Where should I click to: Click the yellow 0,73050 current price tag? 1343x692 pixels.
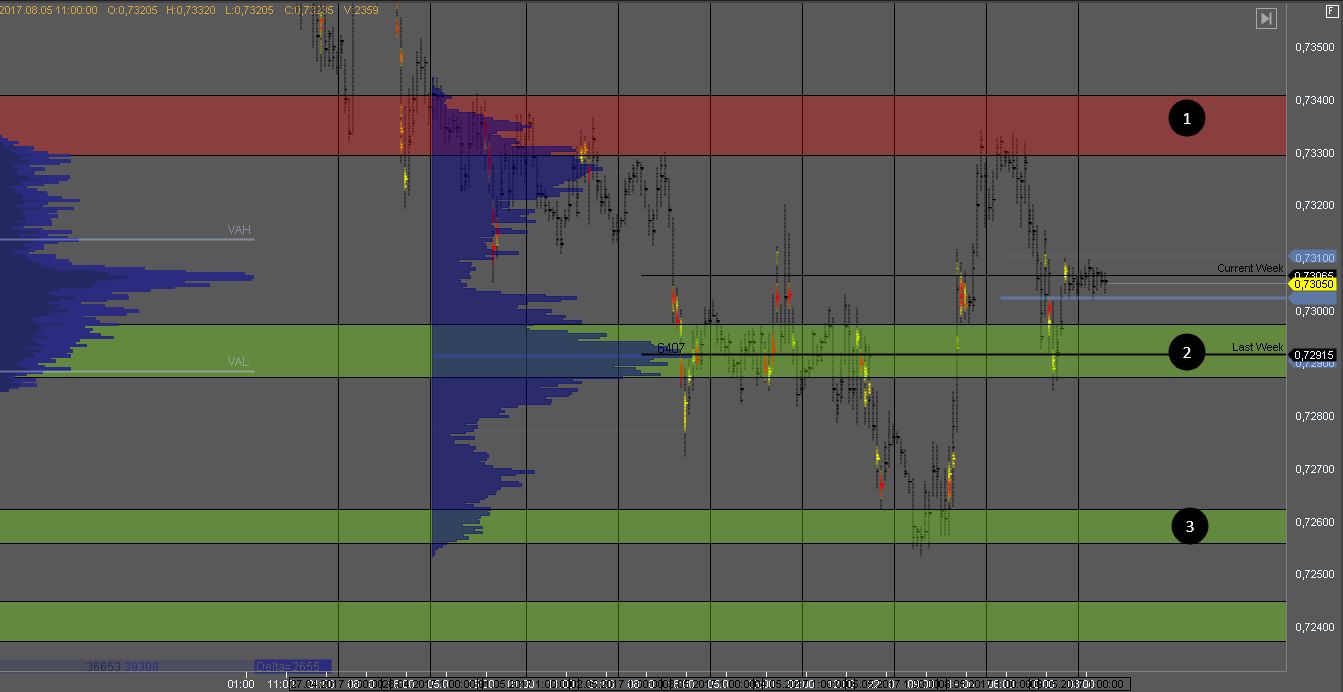1314,284
